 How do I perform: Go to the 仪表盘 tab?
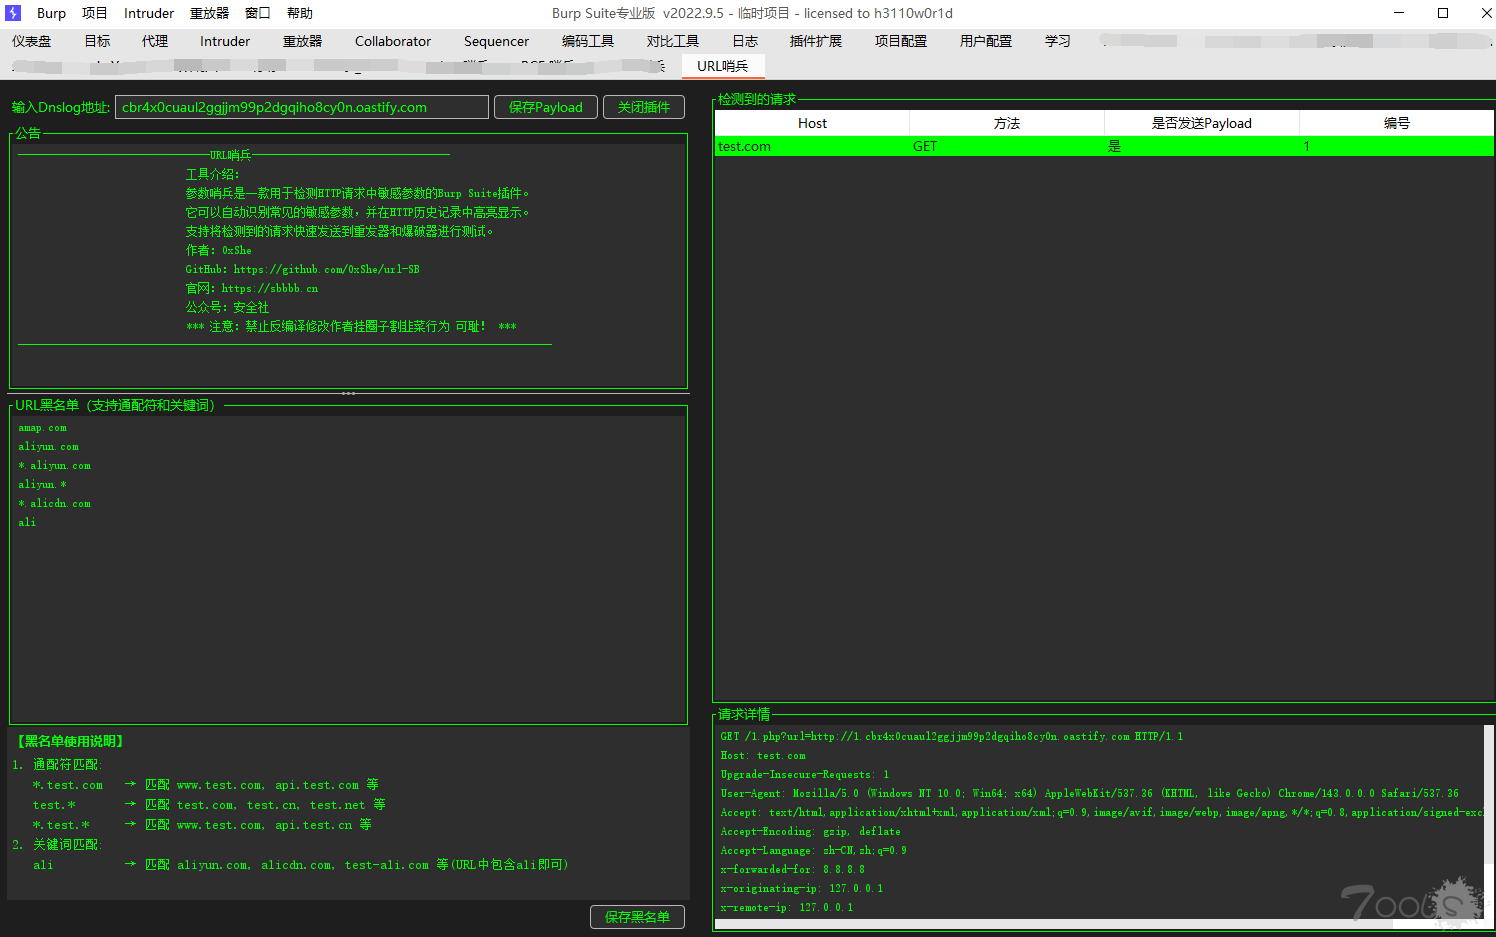(31, 41)
